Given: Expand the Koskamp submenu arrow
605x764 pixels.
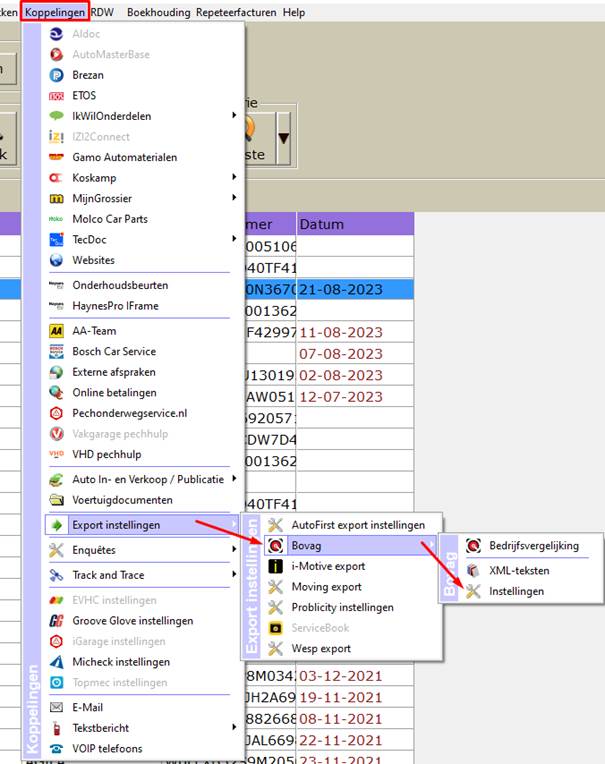Looking at the screenshot, I should point(234,177).
